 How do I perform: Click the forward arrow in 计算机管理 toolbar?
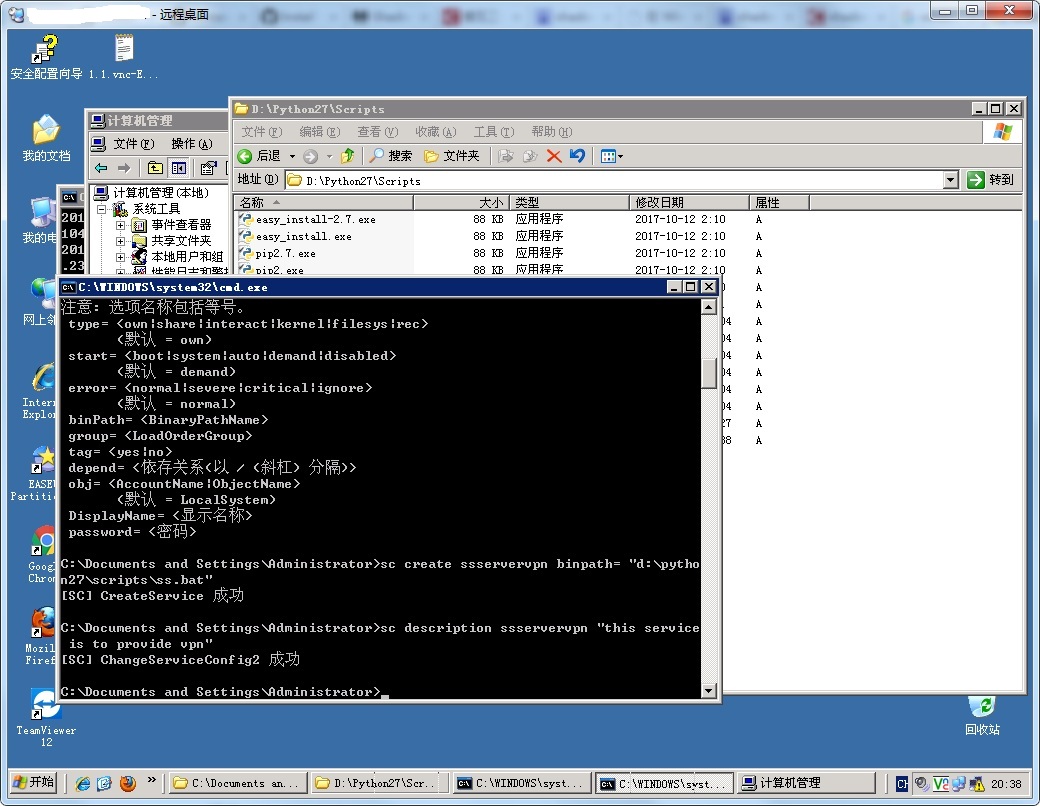[x=124, y=168]
